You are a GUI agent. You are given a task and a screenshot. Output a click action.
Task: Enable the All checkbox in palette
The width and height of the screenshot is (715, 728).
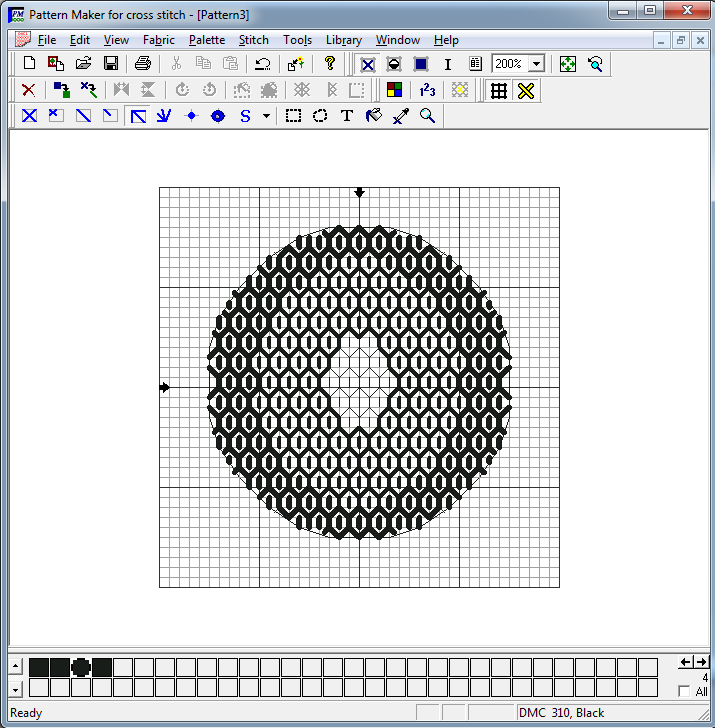point(684,691)
